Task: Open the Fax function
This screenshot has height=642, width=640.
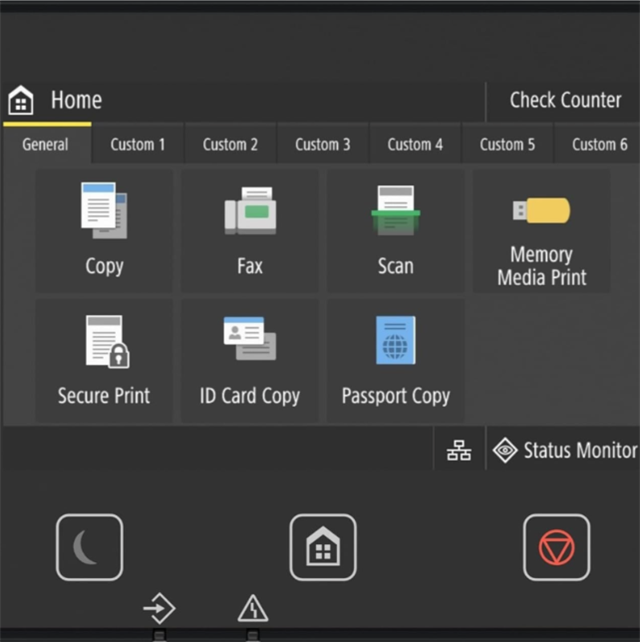Action: [249, 231]
